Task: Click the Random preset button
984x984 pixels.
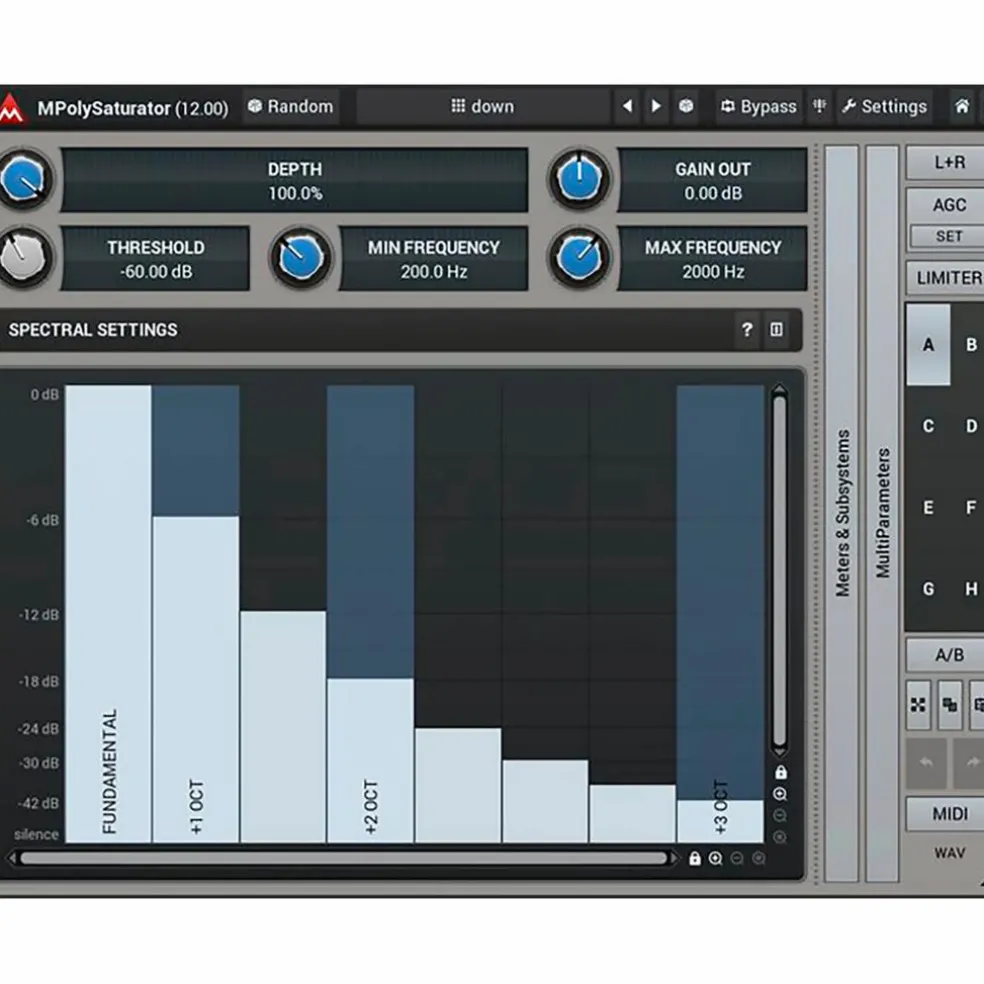Action: coord(291,107)
